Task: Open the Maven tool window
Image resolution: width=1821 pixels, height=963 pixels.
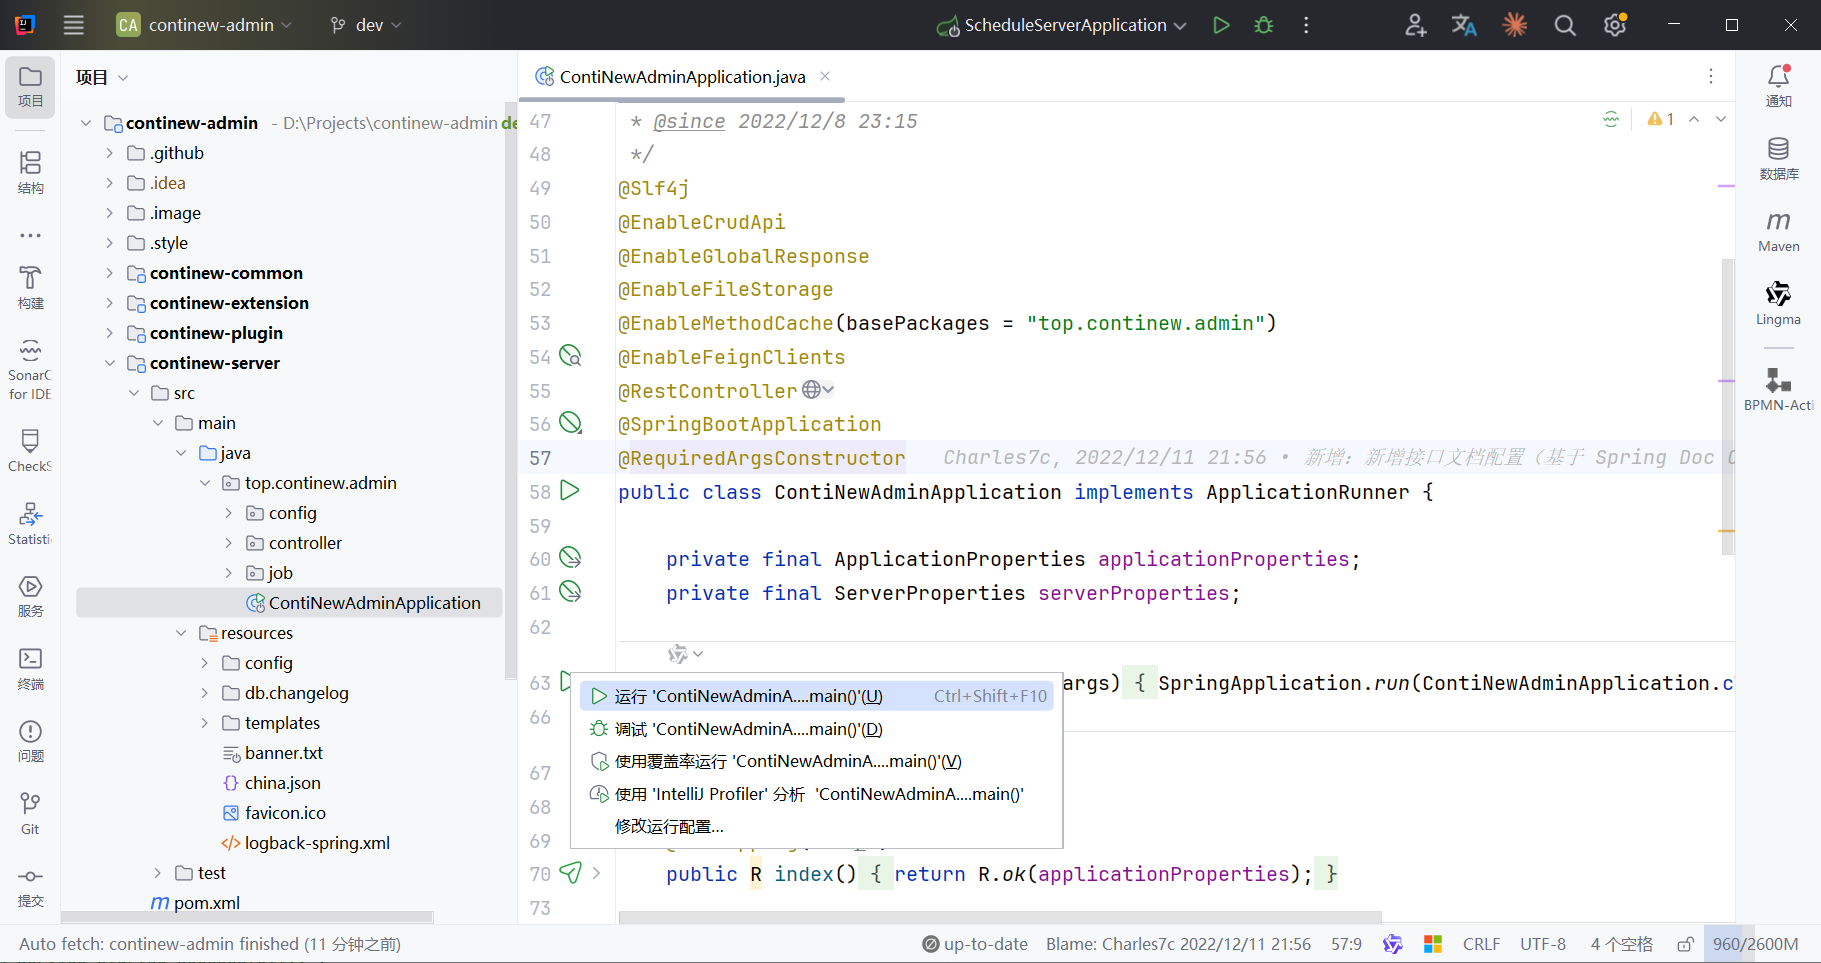Action: click(1778, 231)
